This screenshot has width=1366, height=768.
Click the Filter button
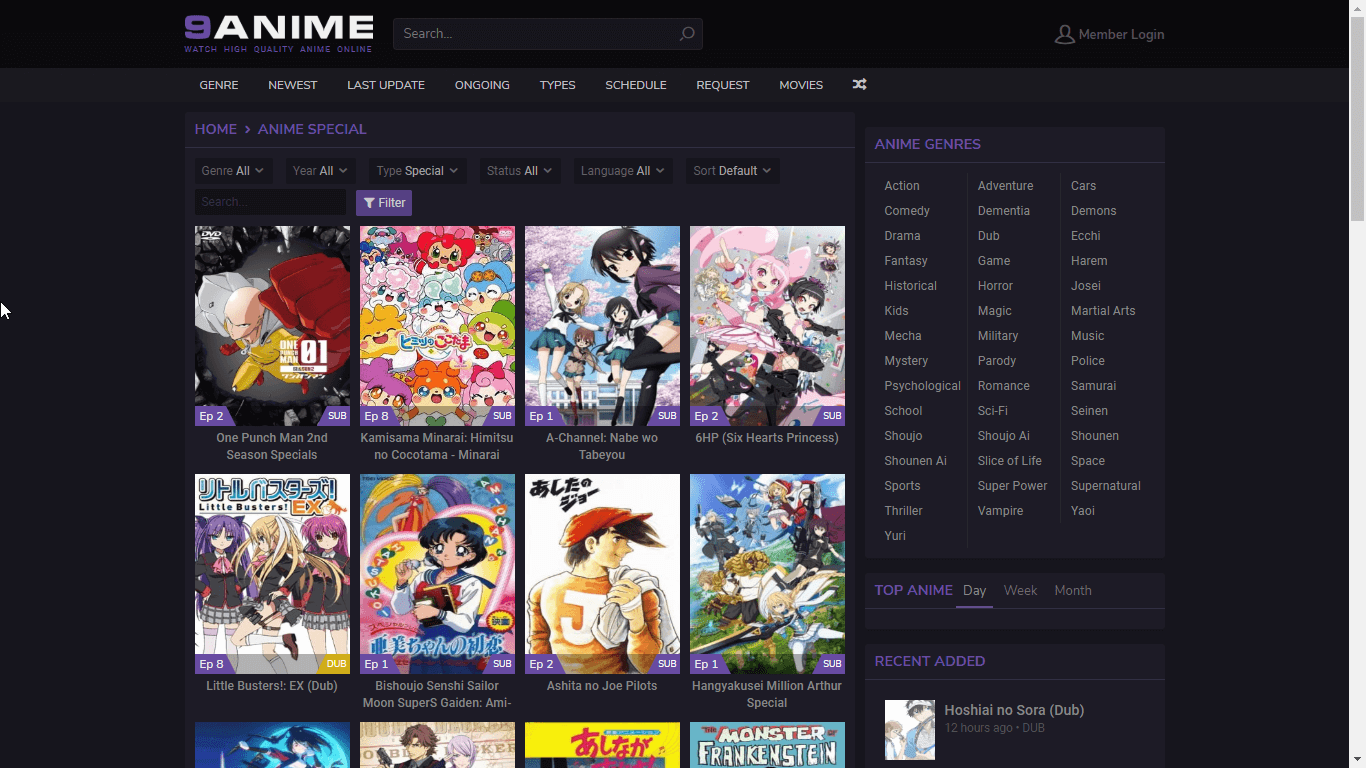tap(384, 203)
